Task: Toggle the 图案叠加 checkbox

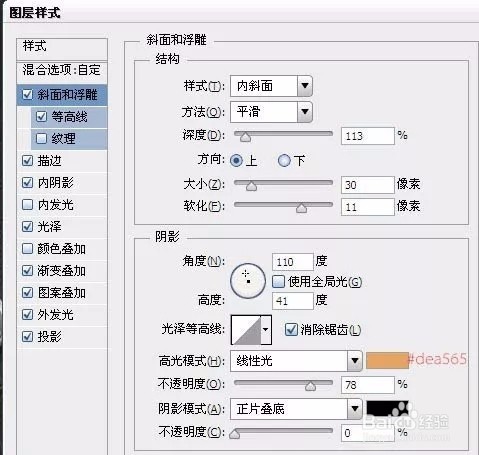Action: [x=27, y=293]
